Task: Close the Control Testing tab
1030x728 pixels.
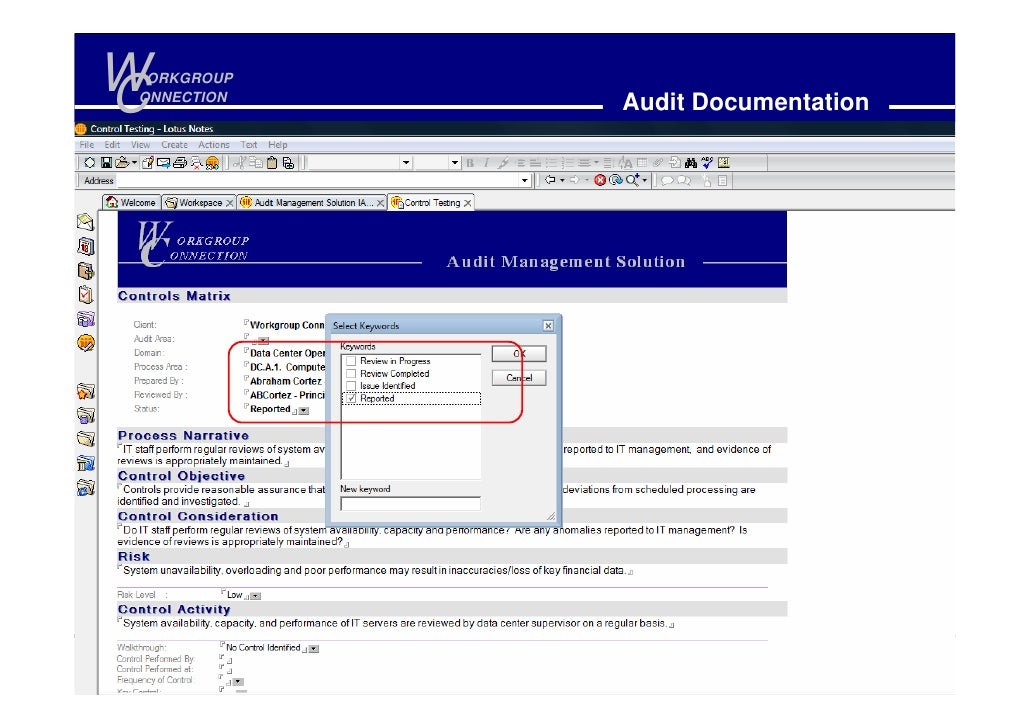Action: pyautogui.click(x=467, y=203)
